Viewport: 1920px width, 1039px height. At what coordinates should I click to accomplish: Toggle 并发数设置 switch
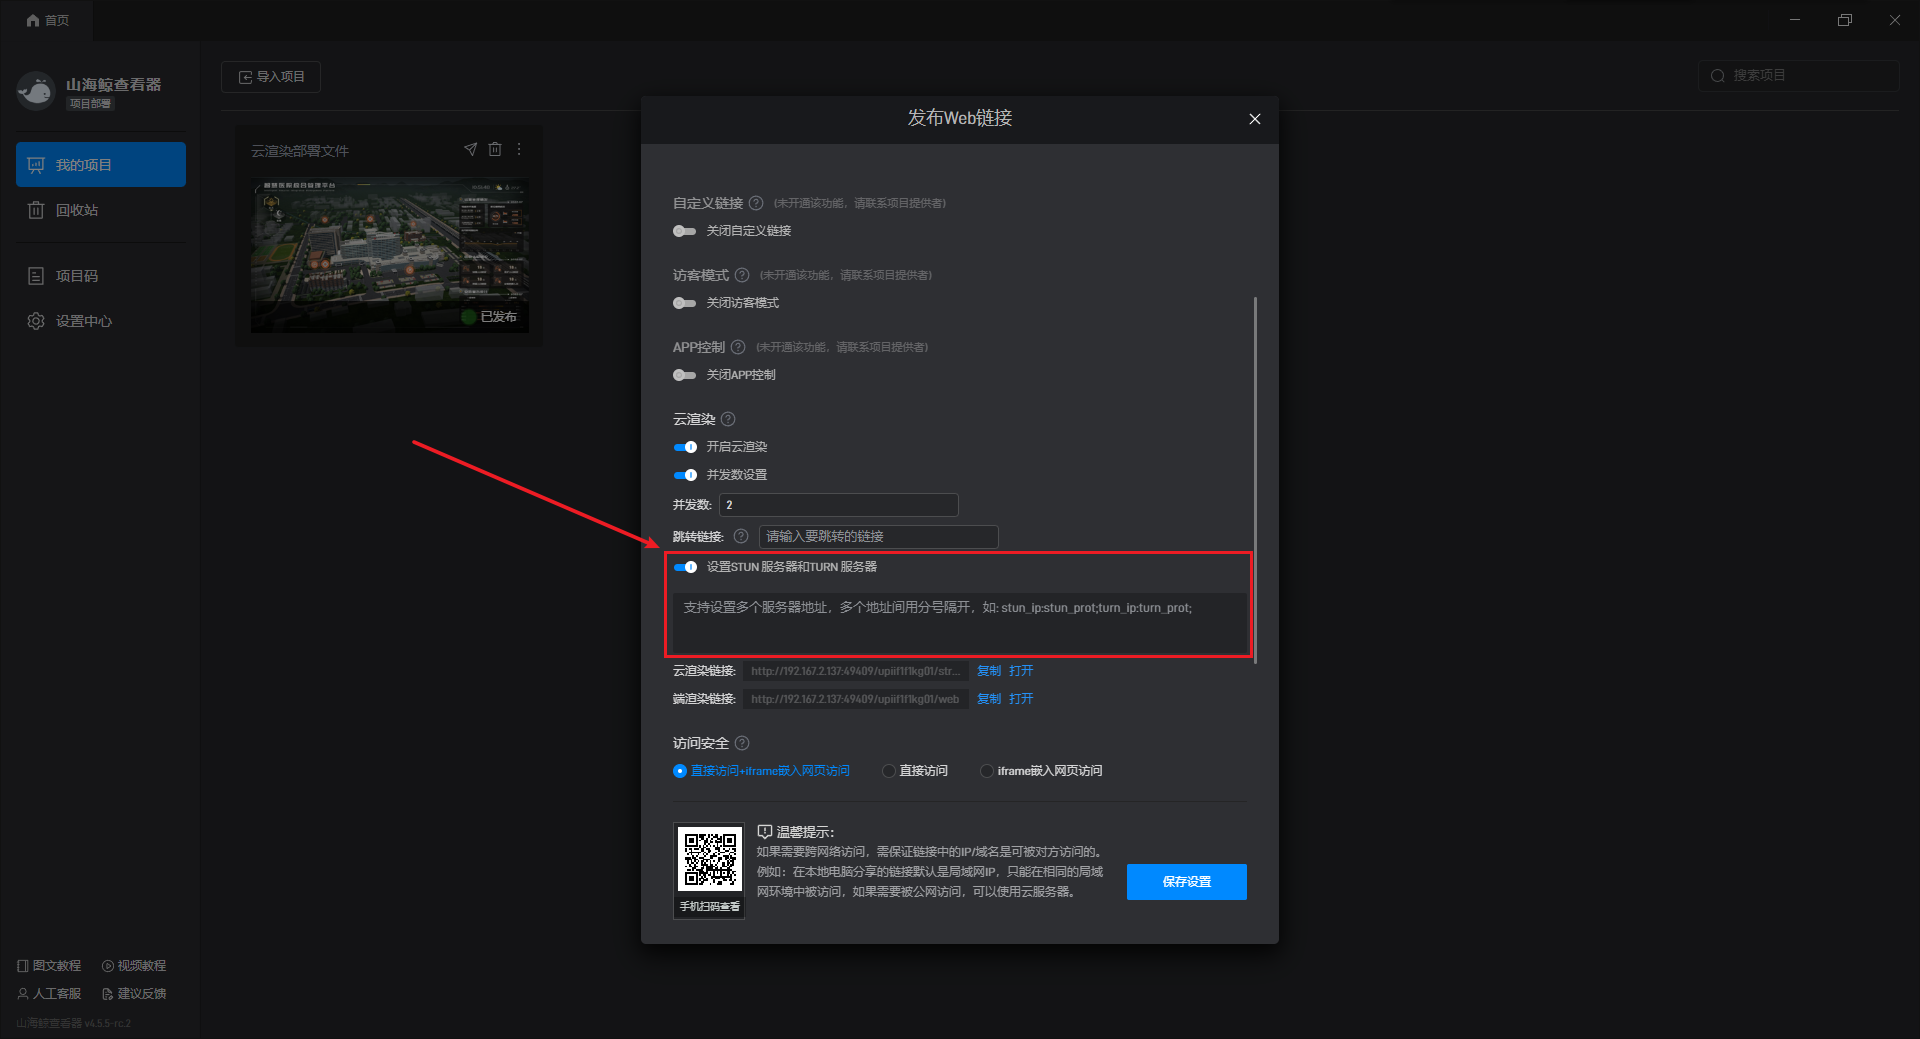(685, 475)
